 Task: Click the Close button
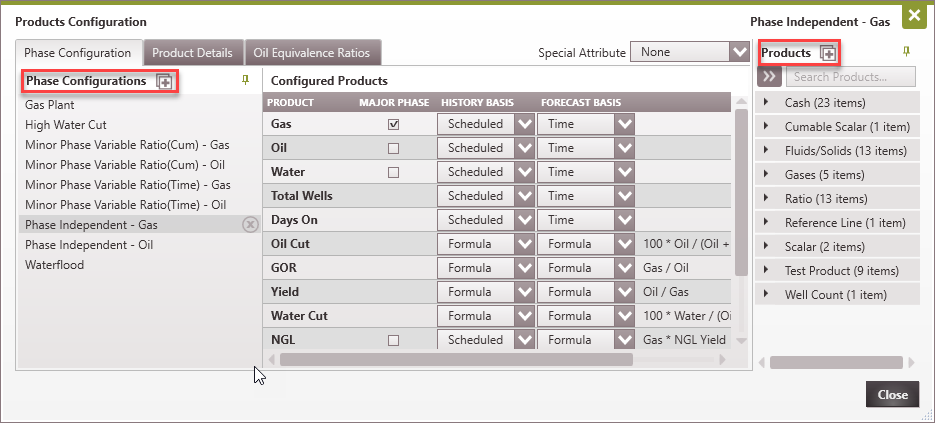point(892,394)
